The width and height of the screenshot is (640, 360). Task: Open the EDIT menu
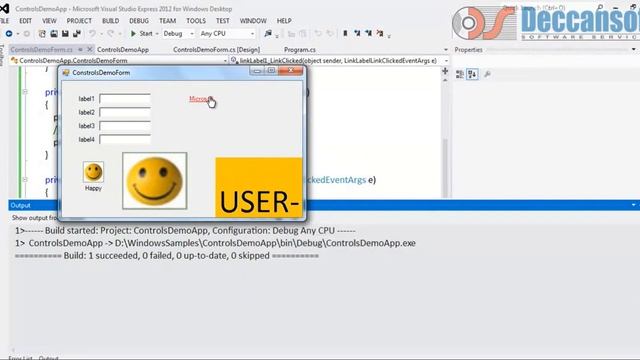[25, 20]
